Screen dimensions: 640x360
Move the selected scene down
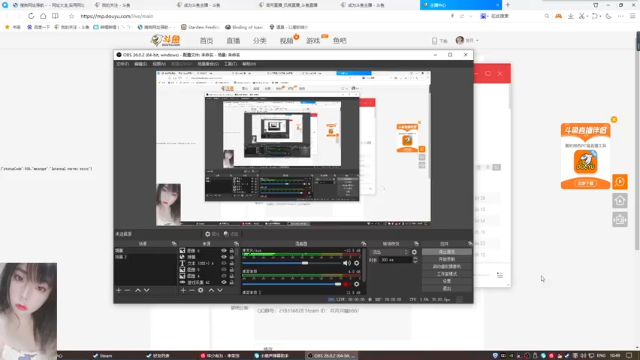click(x=147, y=290)
